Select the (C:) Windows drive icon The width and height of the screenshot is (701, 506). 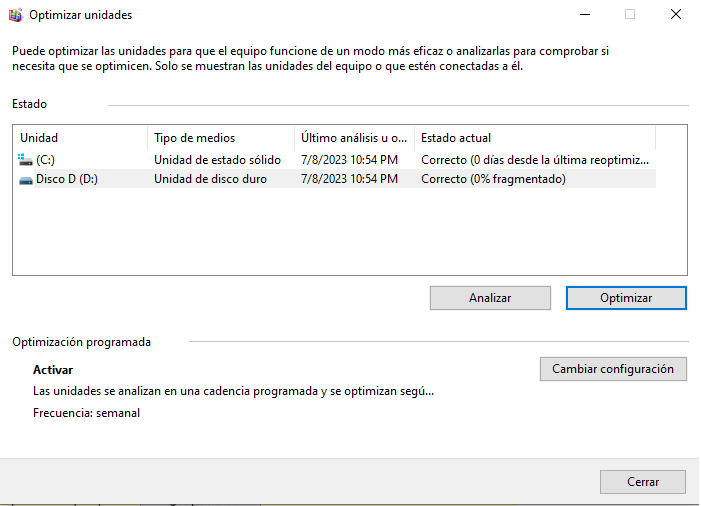pyautogui.click(x=25, y=160)
